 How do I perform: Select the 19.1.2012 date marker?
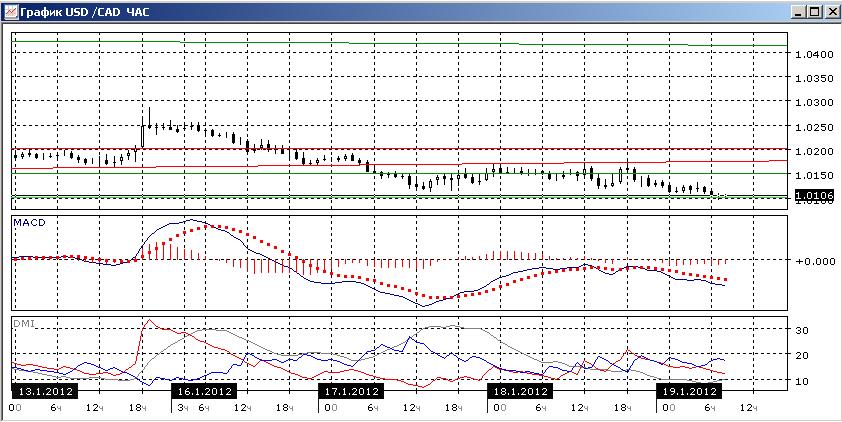689,390
